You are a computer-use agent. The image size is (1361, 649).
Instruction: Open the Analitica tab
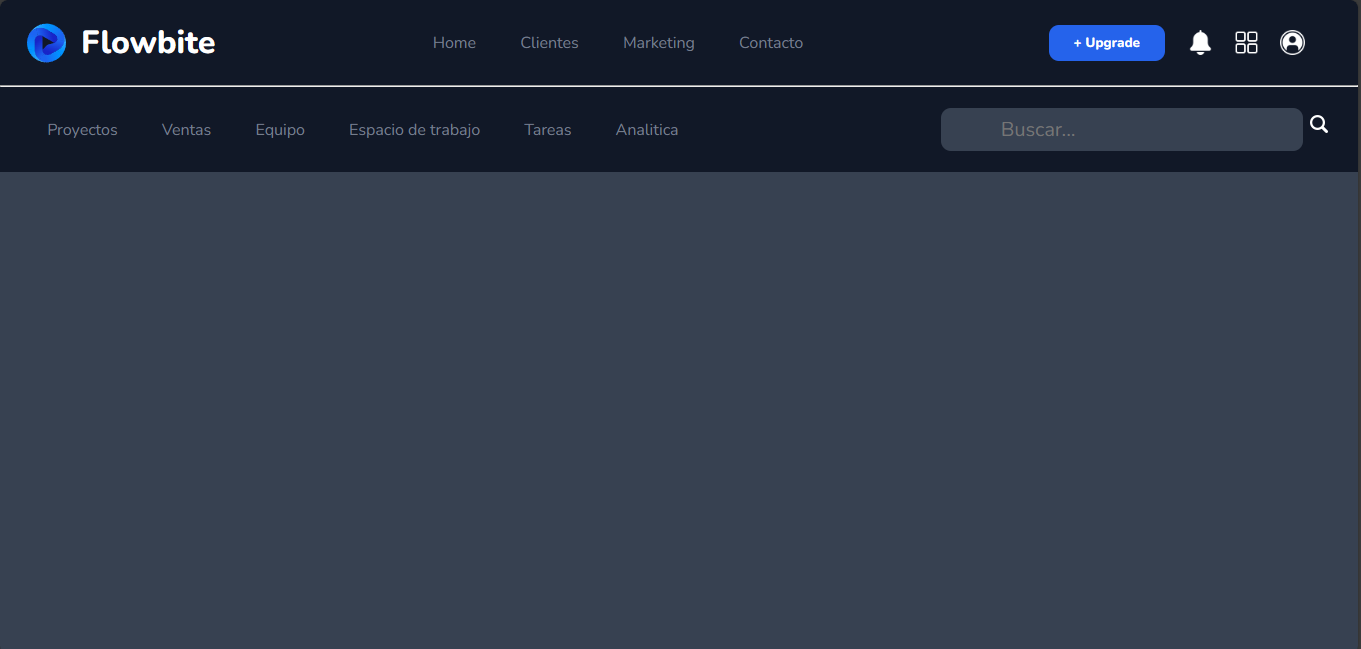(x=646, y=129)
